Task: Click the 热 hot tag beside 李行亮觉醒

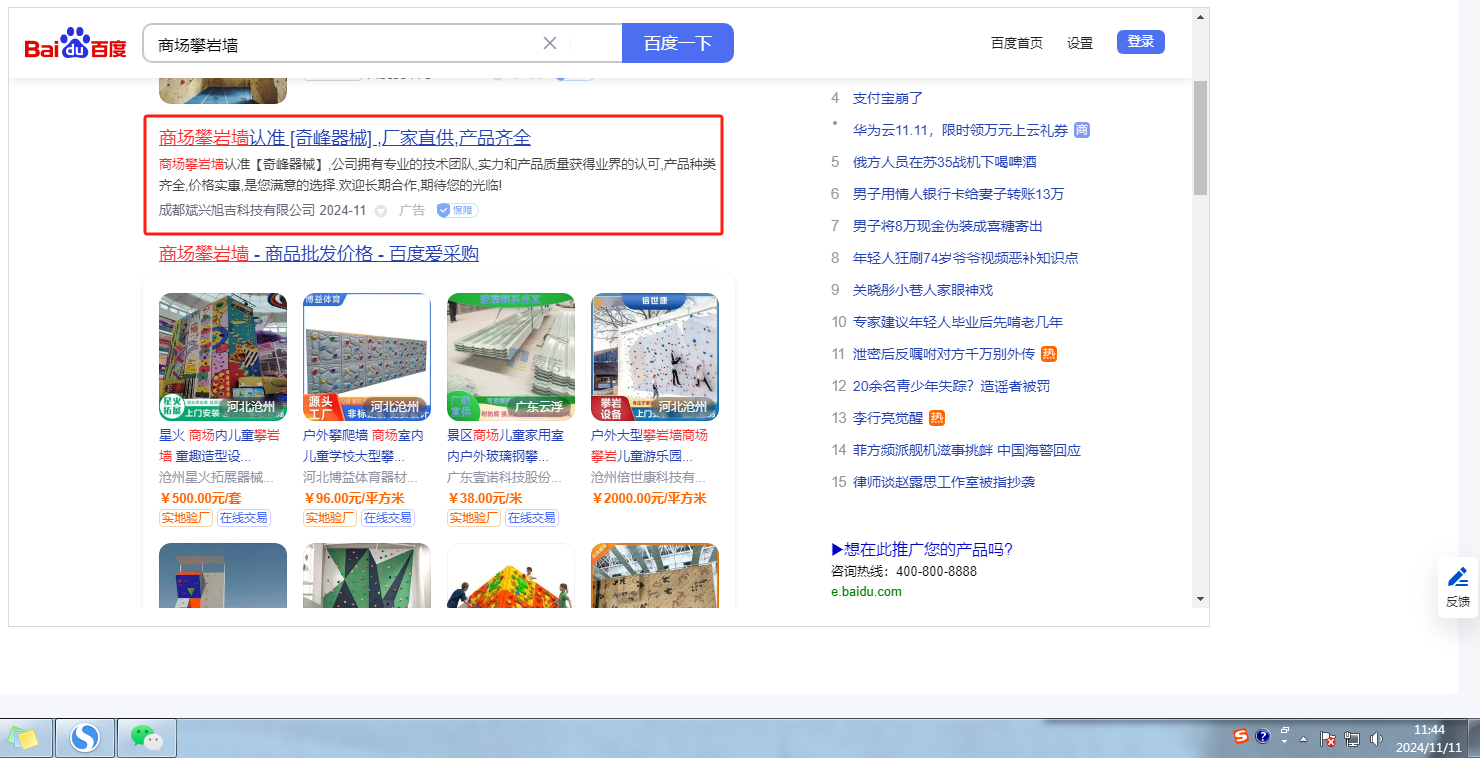Action: [937, 418]
